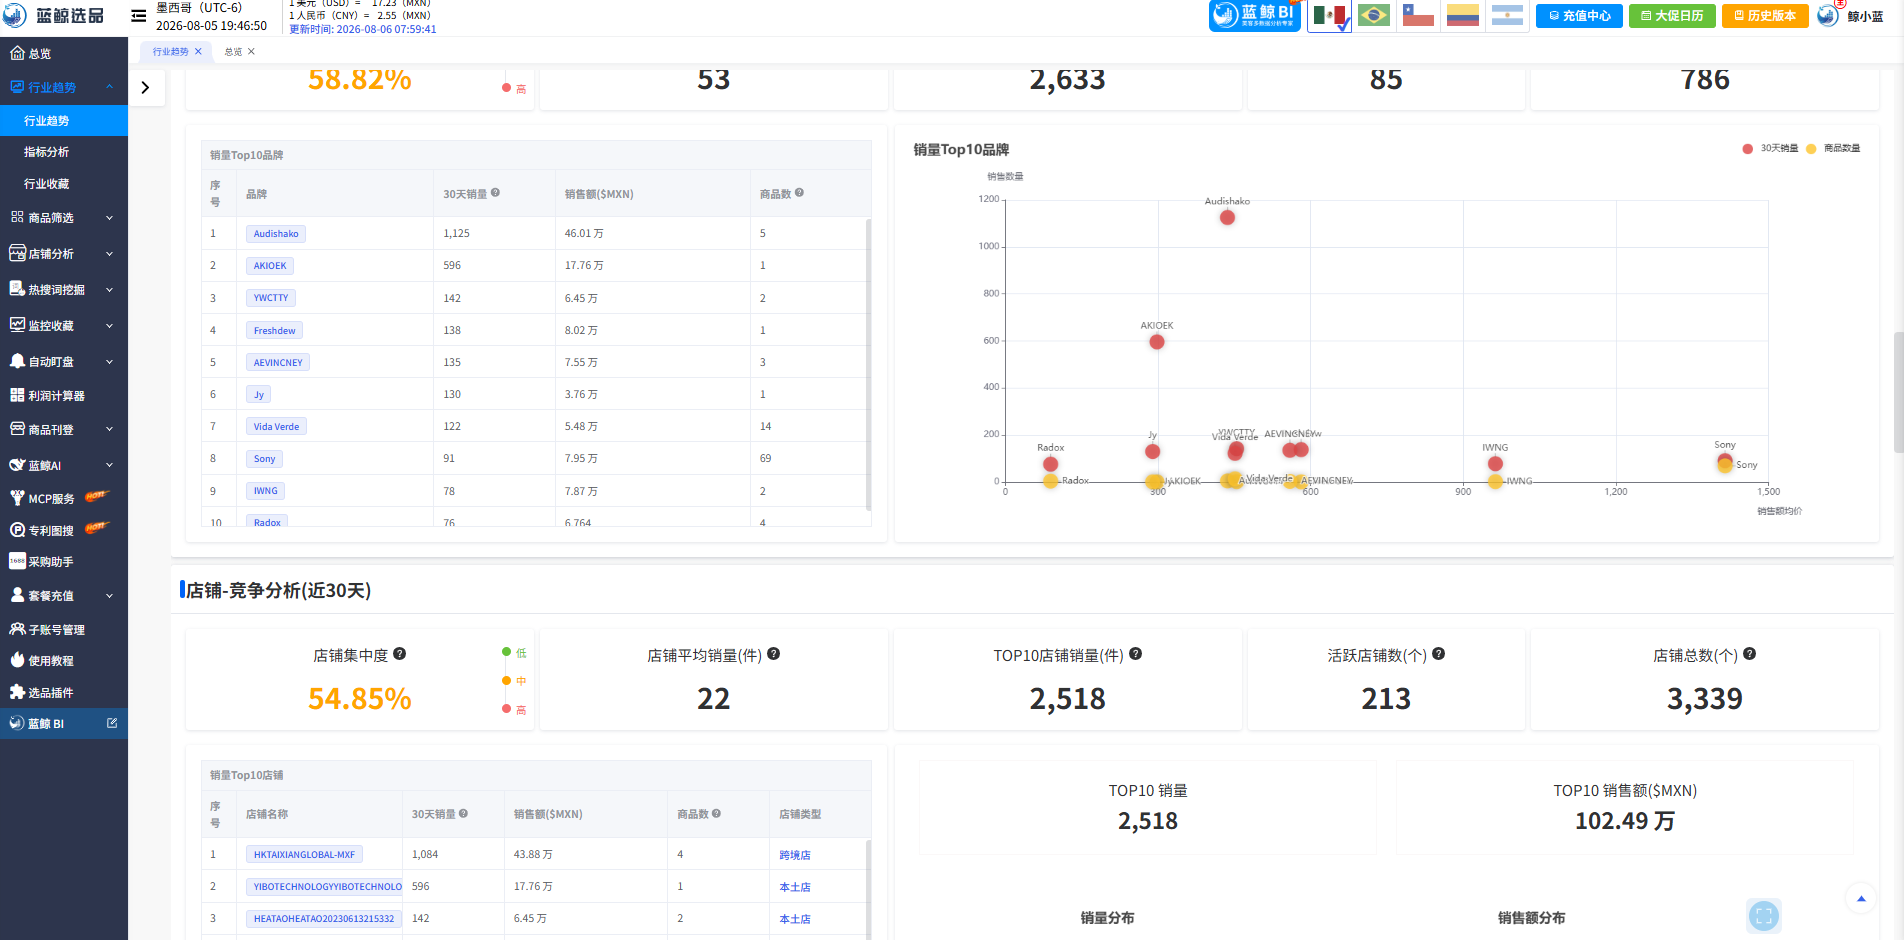Switch to the 总览 tab
This screenshot has width=1904, height=940.
point(233,52)
